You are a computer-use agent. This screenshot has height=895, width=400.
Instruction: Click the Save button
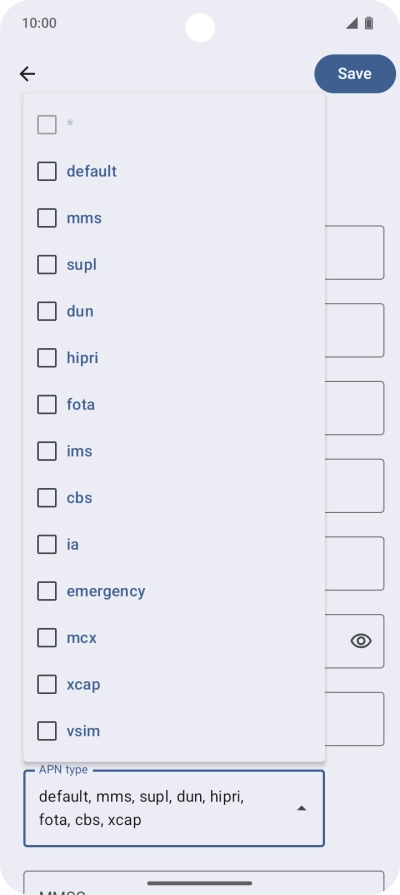pos(355,74)
